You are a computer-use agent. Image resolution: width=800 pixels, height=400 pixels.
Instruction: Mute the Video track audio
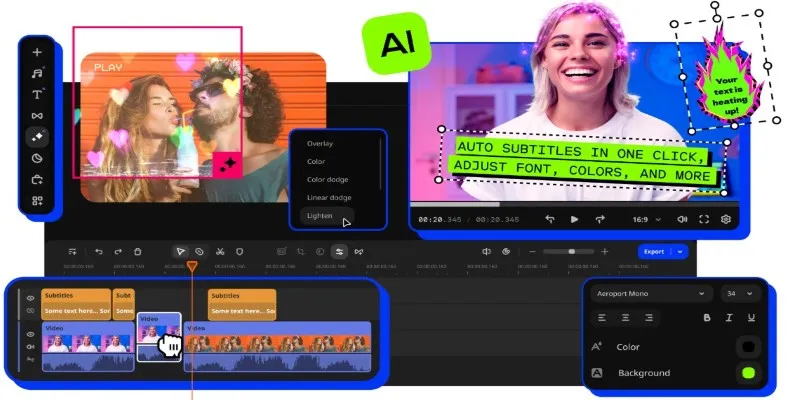click(31, 347)
